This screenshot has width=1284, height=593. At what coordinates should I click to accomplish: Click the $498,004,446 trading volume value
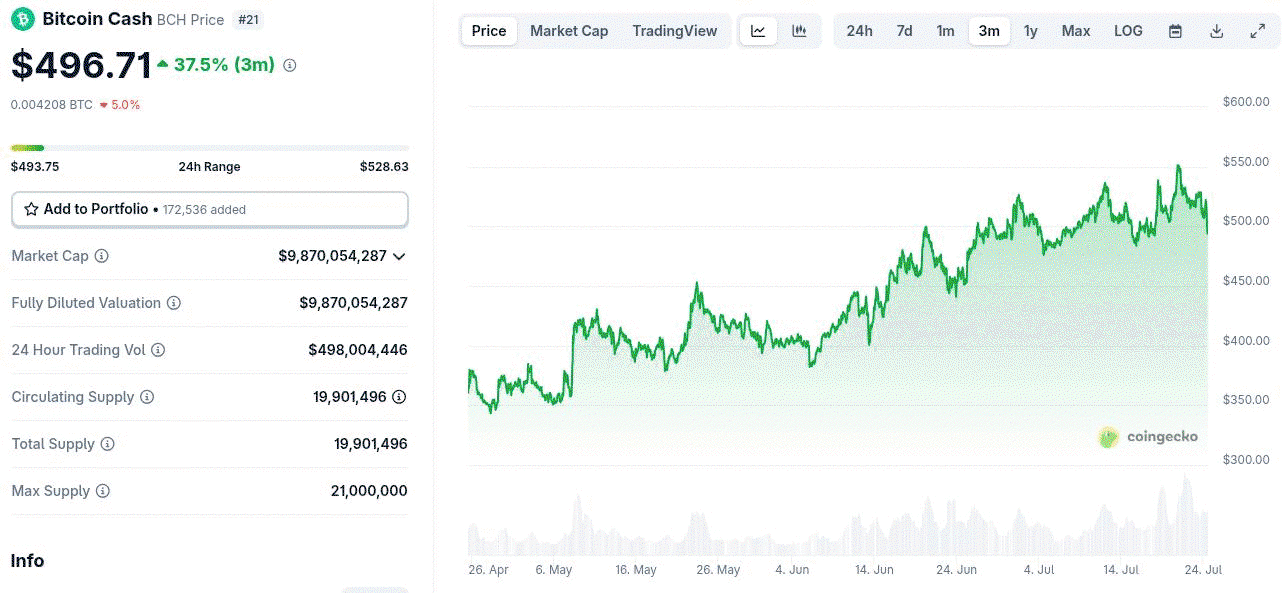pos(358,350)
